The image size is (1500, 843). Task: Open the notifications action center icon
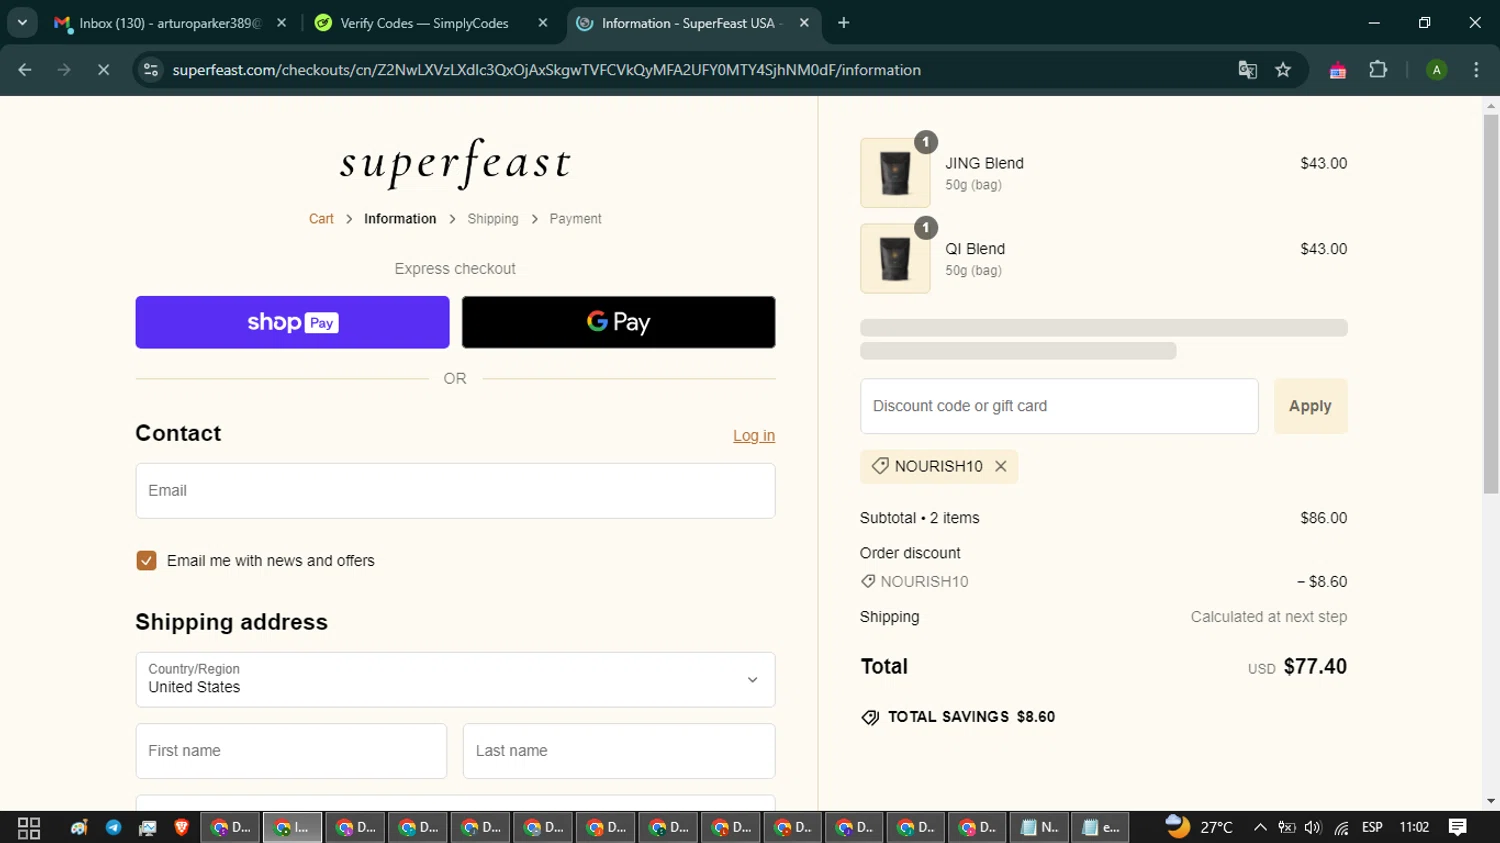point(1458,827)
